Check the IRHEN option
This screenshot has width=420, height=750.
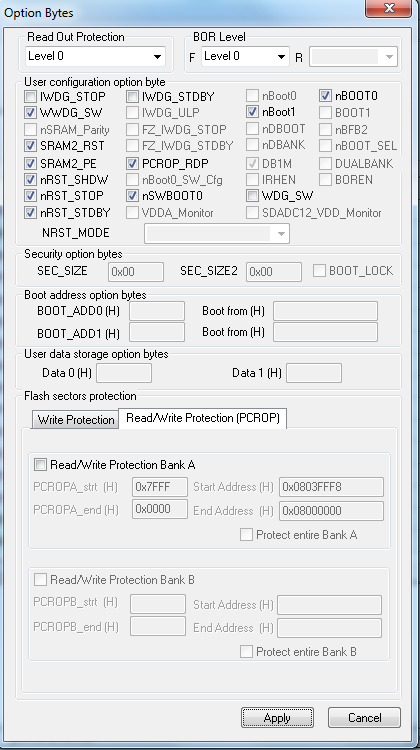[253, 179]
